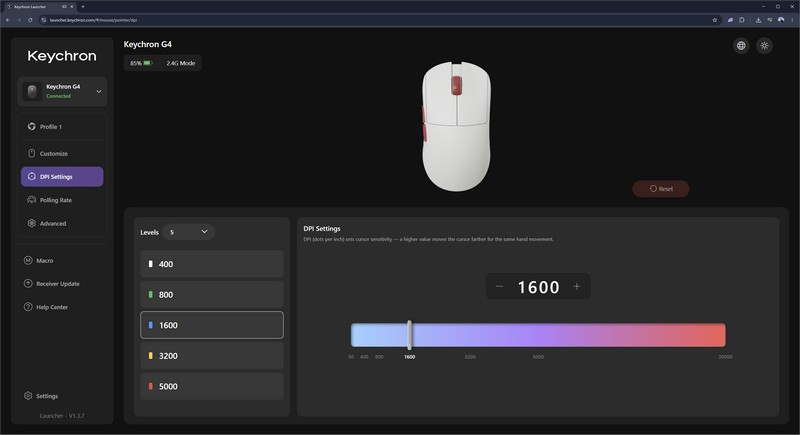
Task: Click the DPI slider handle
Action: (x=410, y=335)
